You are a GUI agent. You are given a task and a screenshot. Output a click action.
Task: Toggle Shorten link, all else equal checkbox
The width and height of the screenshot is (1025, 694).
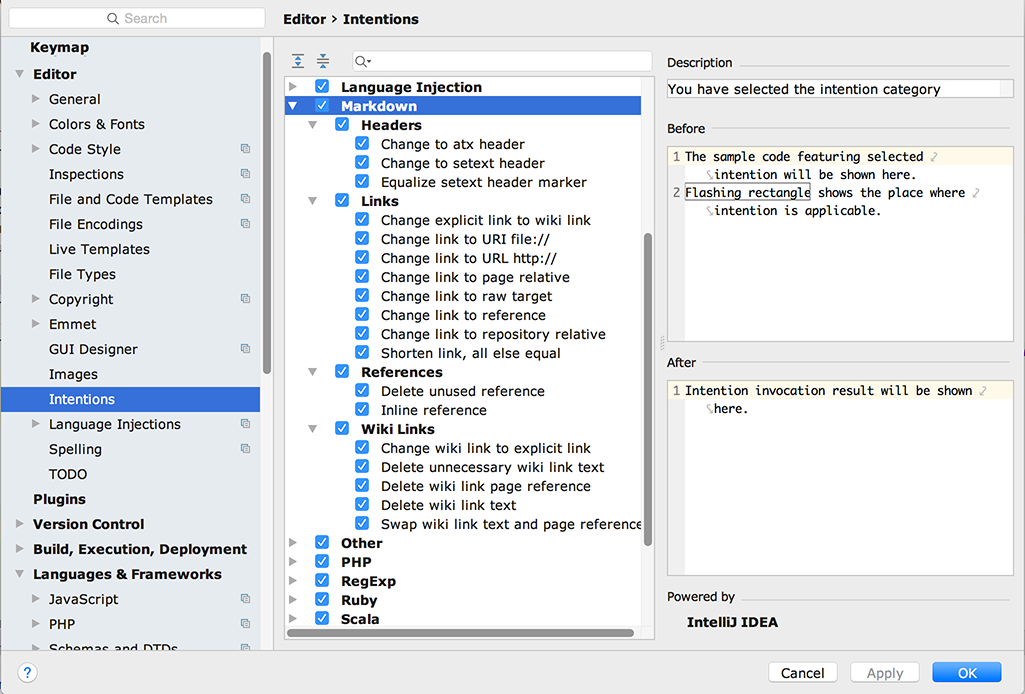pos(362,352)
